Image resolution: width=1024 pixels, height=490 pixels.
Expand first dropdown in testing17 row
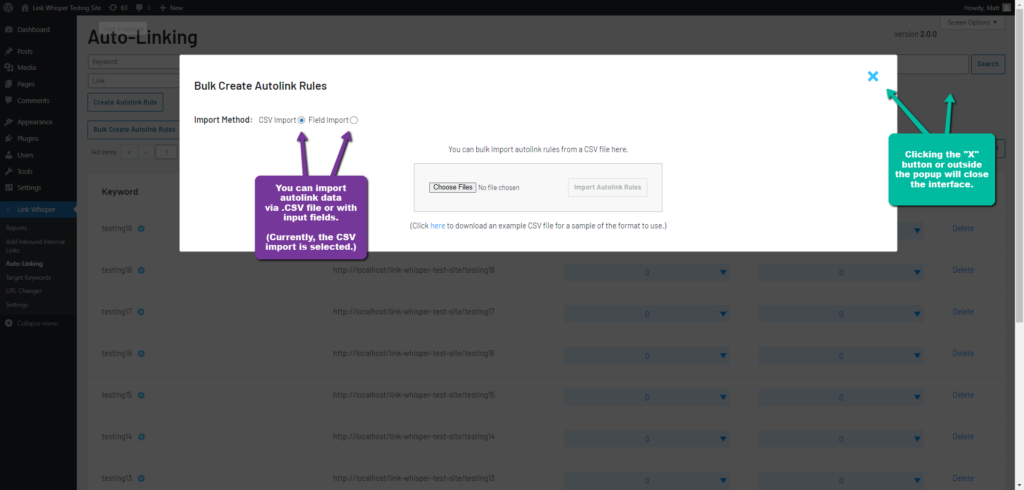pos(647,314)
